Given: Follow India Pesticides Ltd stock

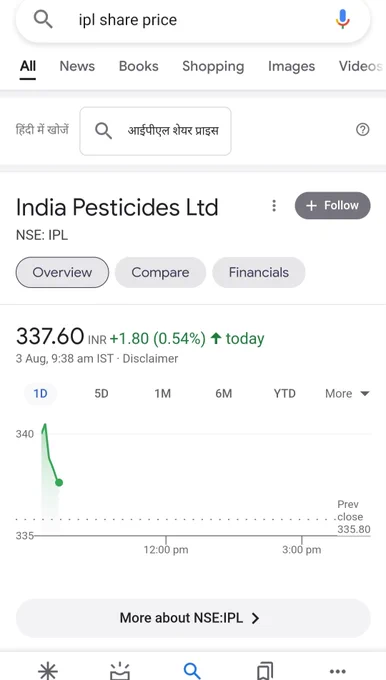Looking at the screenshot, I should (x=333, y=206).
